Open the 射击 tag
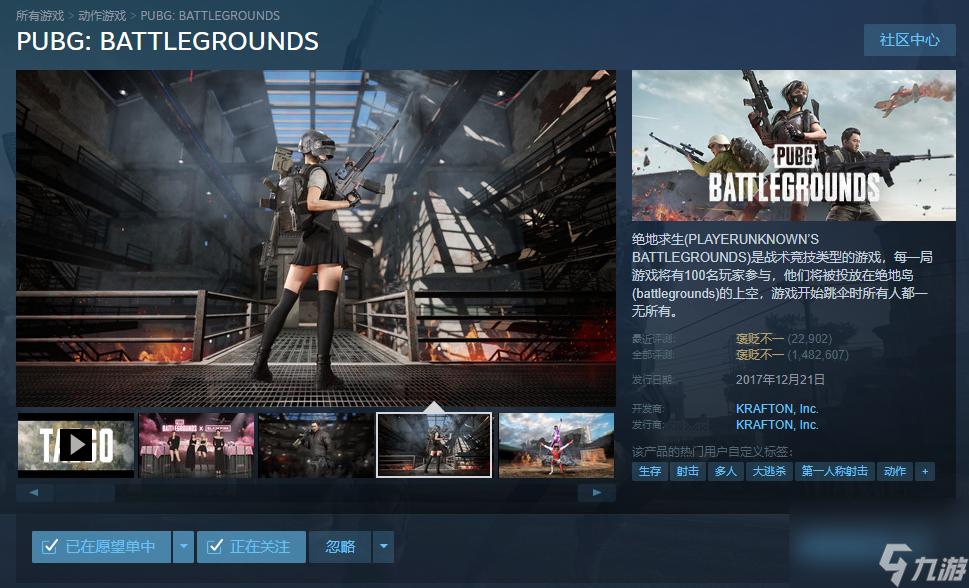 pos(688,471)
